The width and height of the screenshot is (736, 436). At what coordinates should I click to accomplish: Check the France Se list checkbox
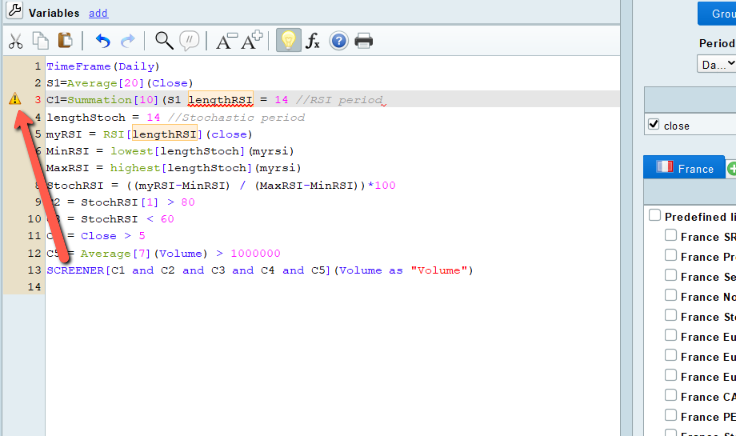pos(671,275)
